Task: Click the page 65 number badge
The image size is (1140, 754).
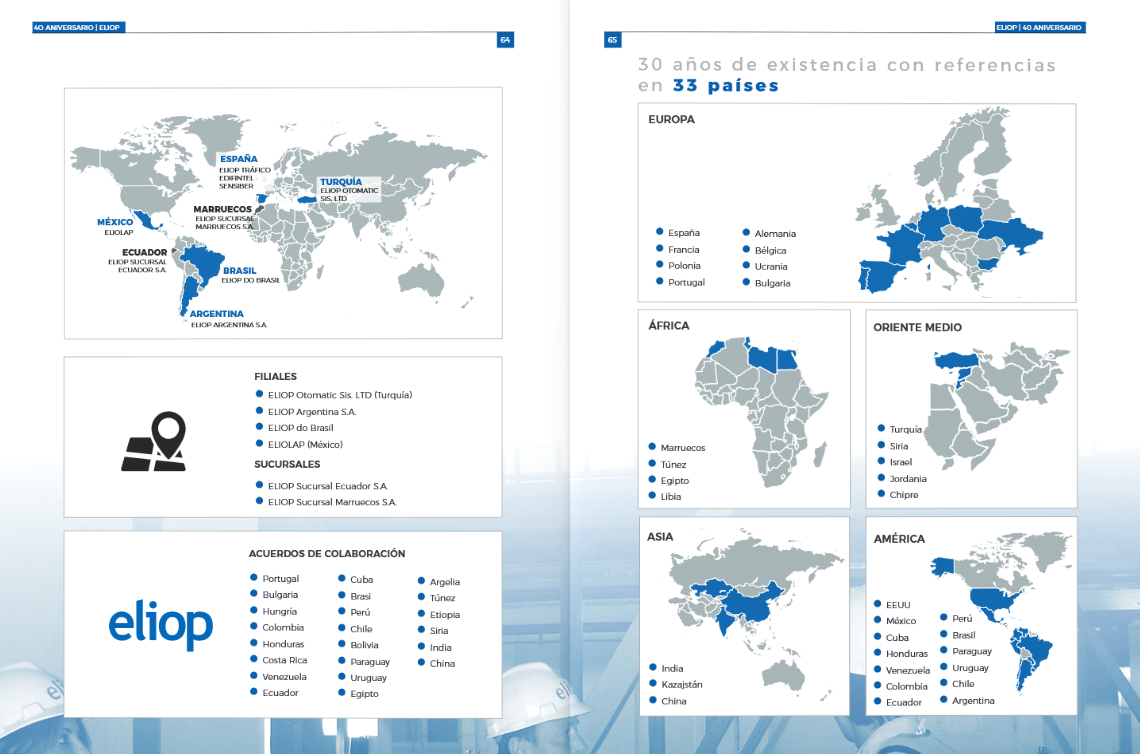Action: pos(612,40)
